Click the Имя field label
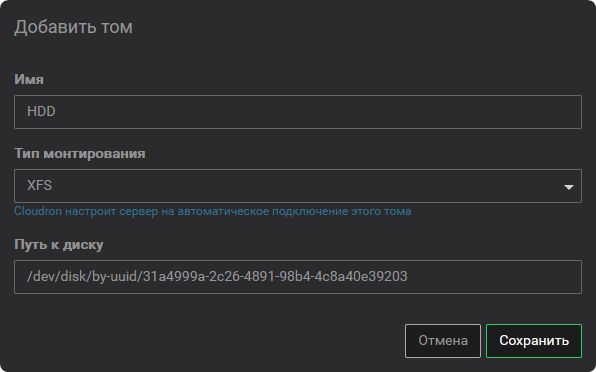The width and height of the screenshot is (596, 372). [x=29, y=79]
